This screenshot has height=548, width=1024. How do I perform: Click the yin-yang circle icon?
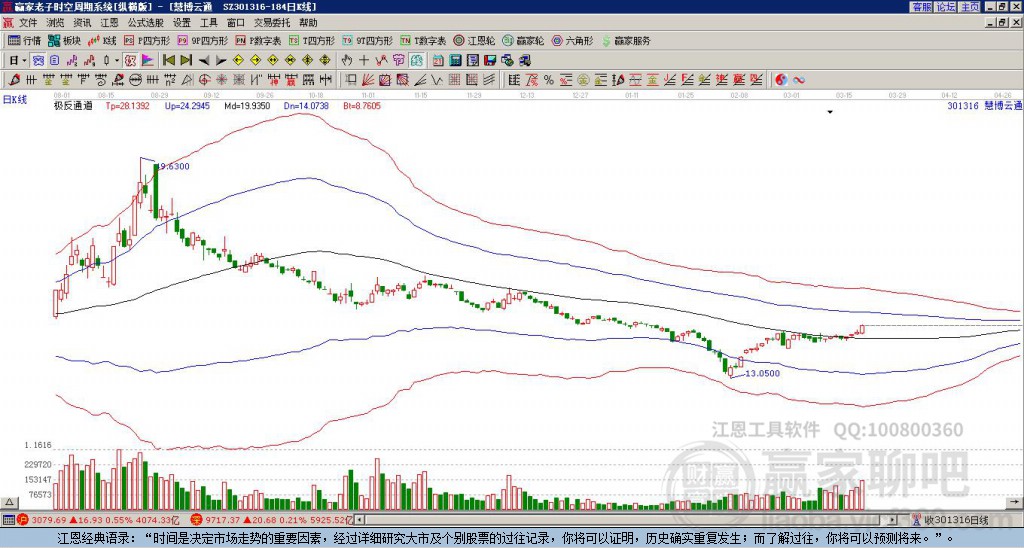[781, 80]
